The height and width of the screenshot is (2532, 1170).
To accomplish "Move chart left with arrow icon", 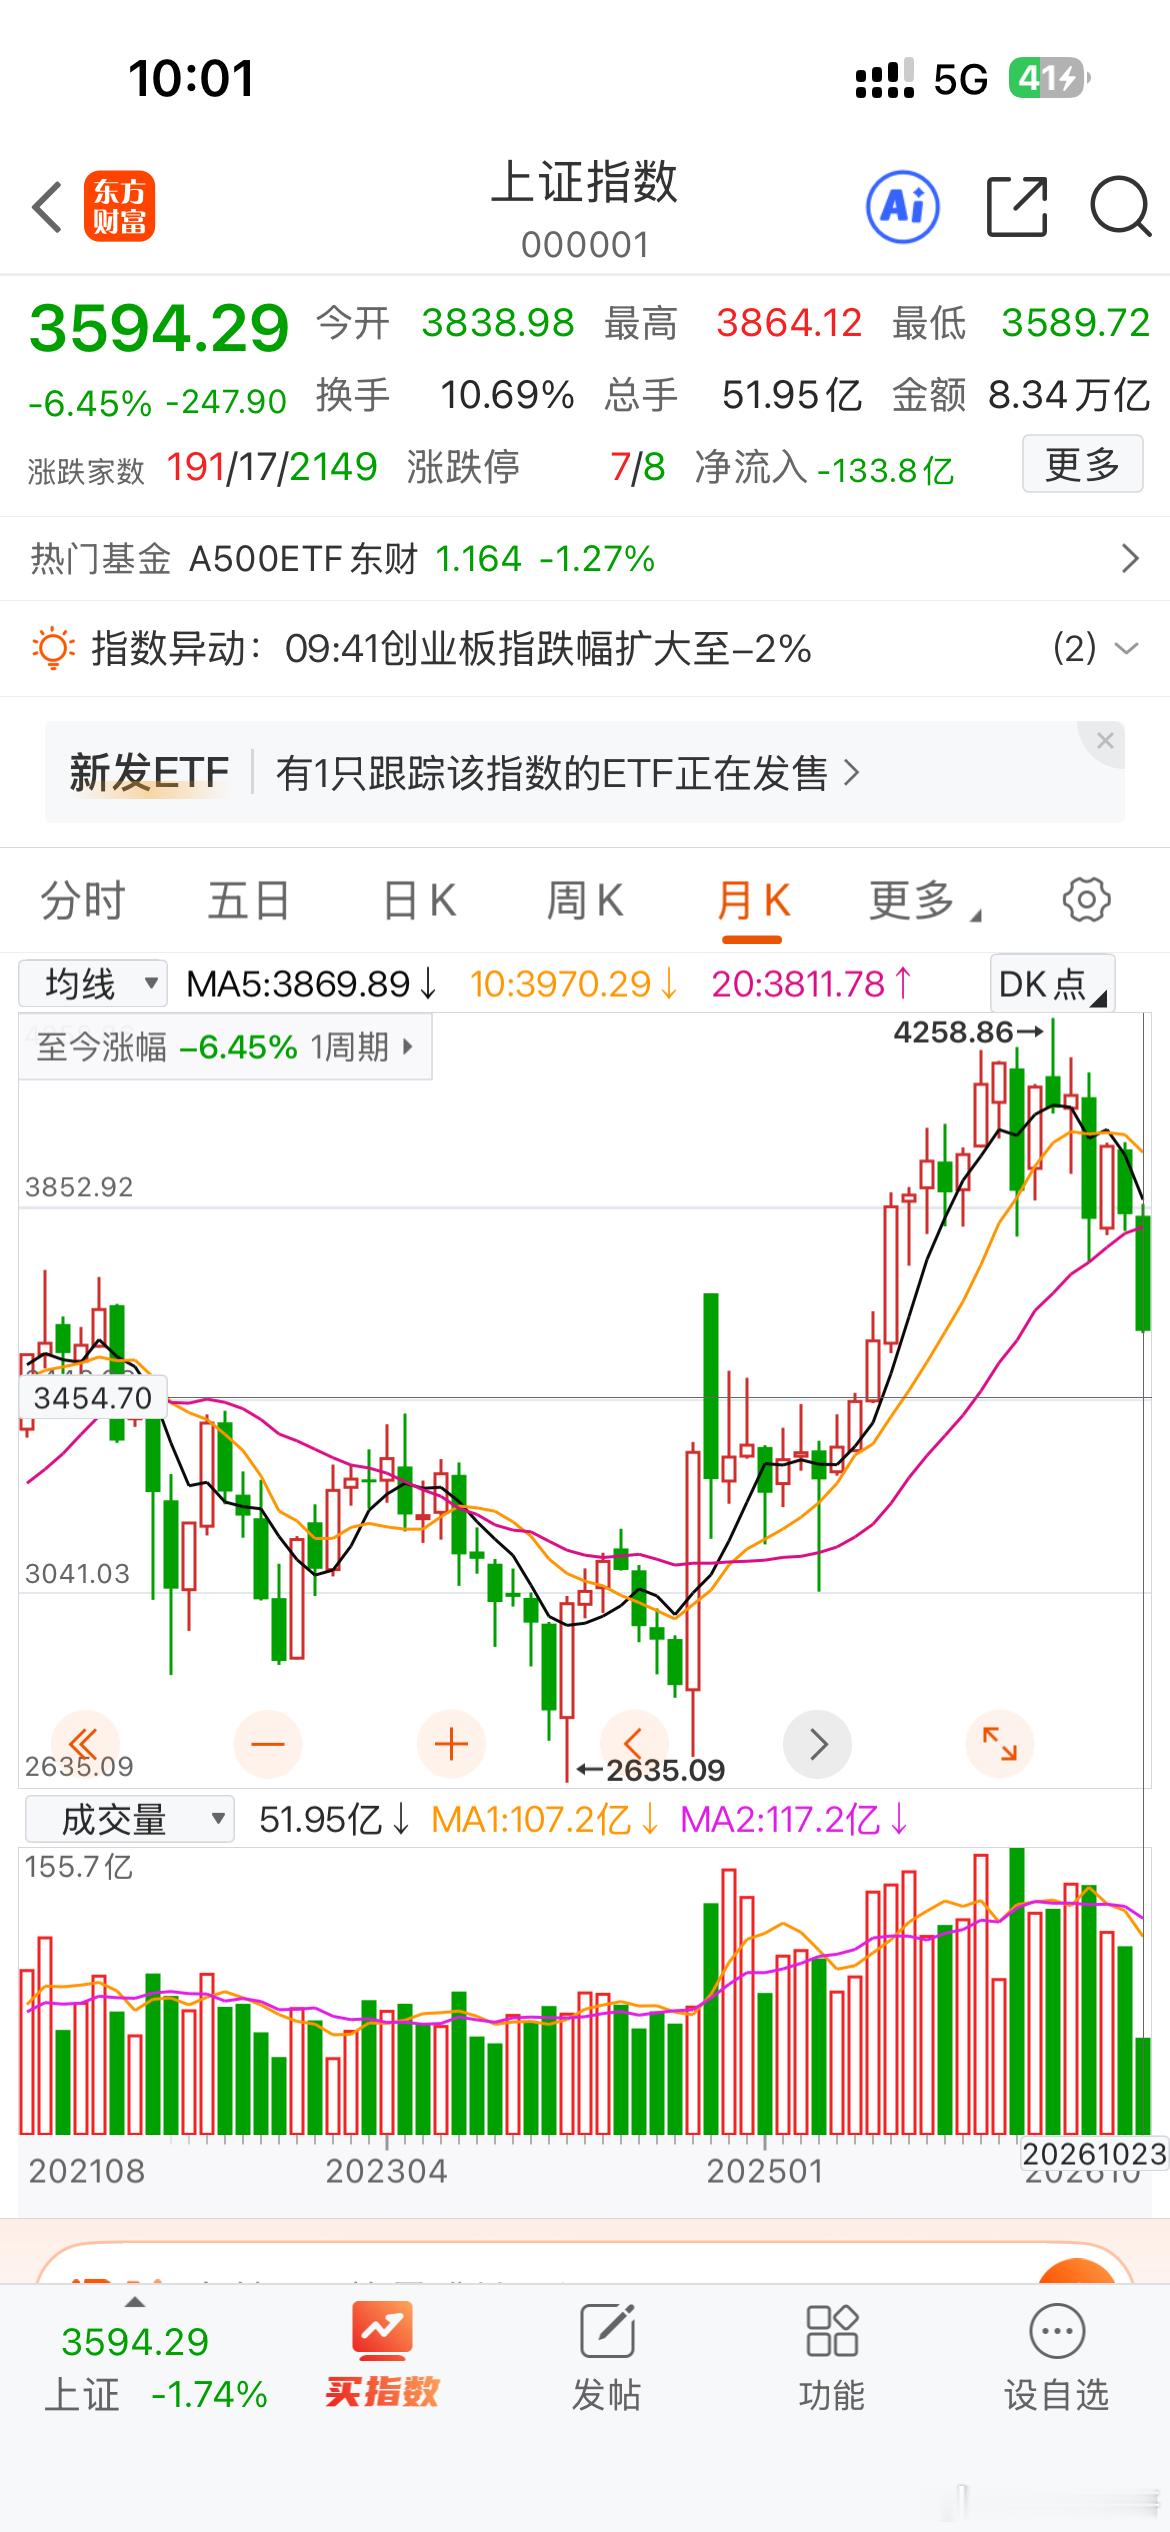I will coord(634,1742).
